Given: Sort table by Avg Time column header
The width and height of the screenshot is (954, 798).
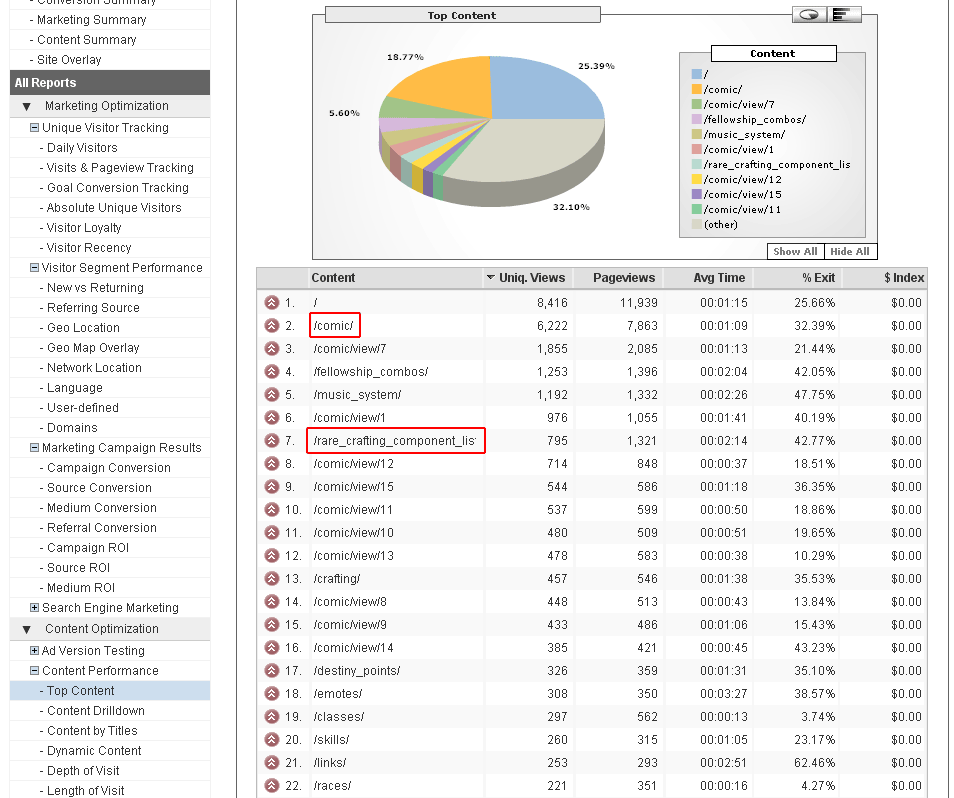Looking at the screenshot, I should [x=719, y=278].
